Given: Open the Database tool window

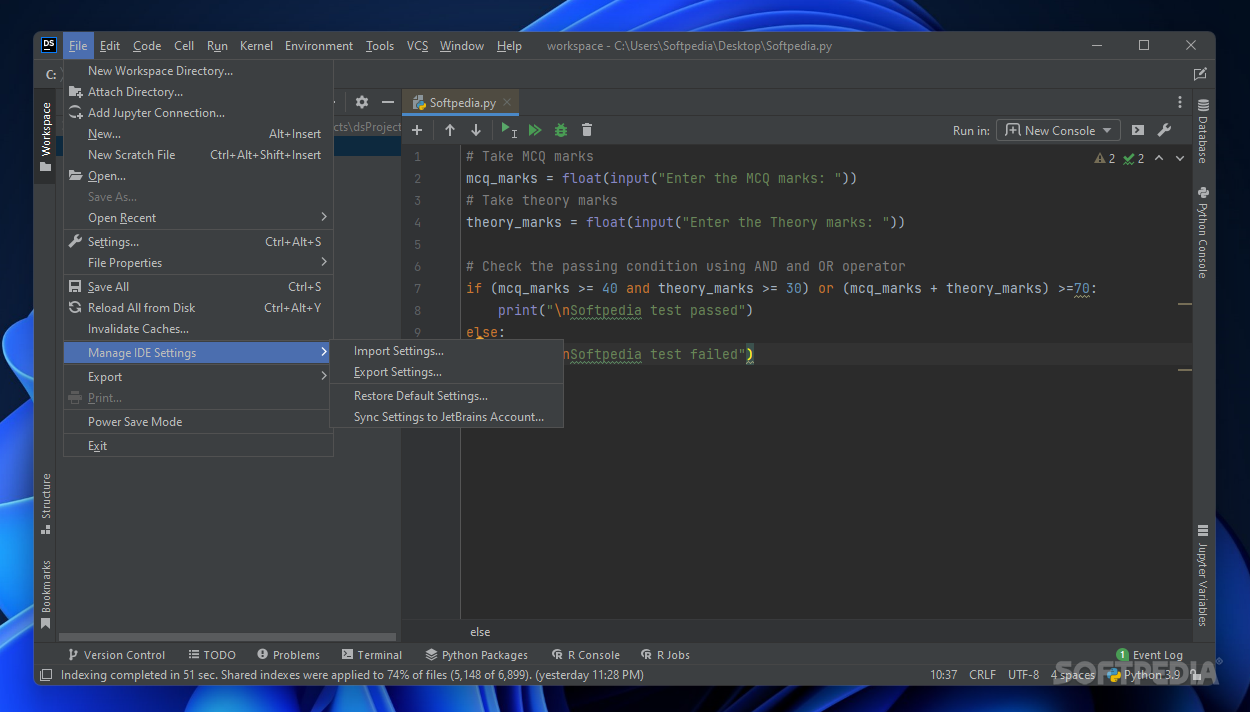Looking at the screenshot, I should pos(1203,131).
